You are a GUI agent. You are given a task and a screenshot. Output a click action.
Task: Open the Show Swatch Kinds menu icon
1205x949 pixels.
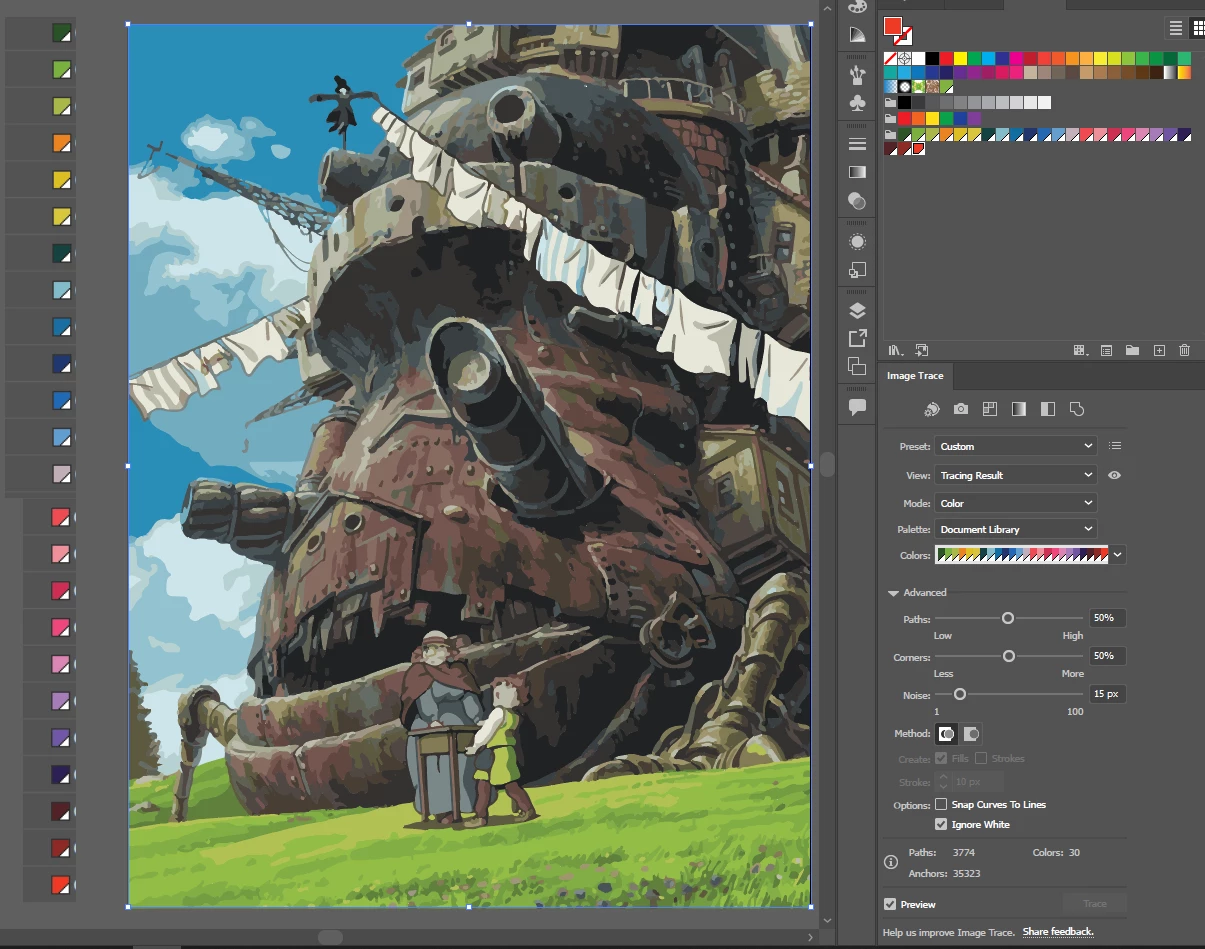[x=1080, y=350]
